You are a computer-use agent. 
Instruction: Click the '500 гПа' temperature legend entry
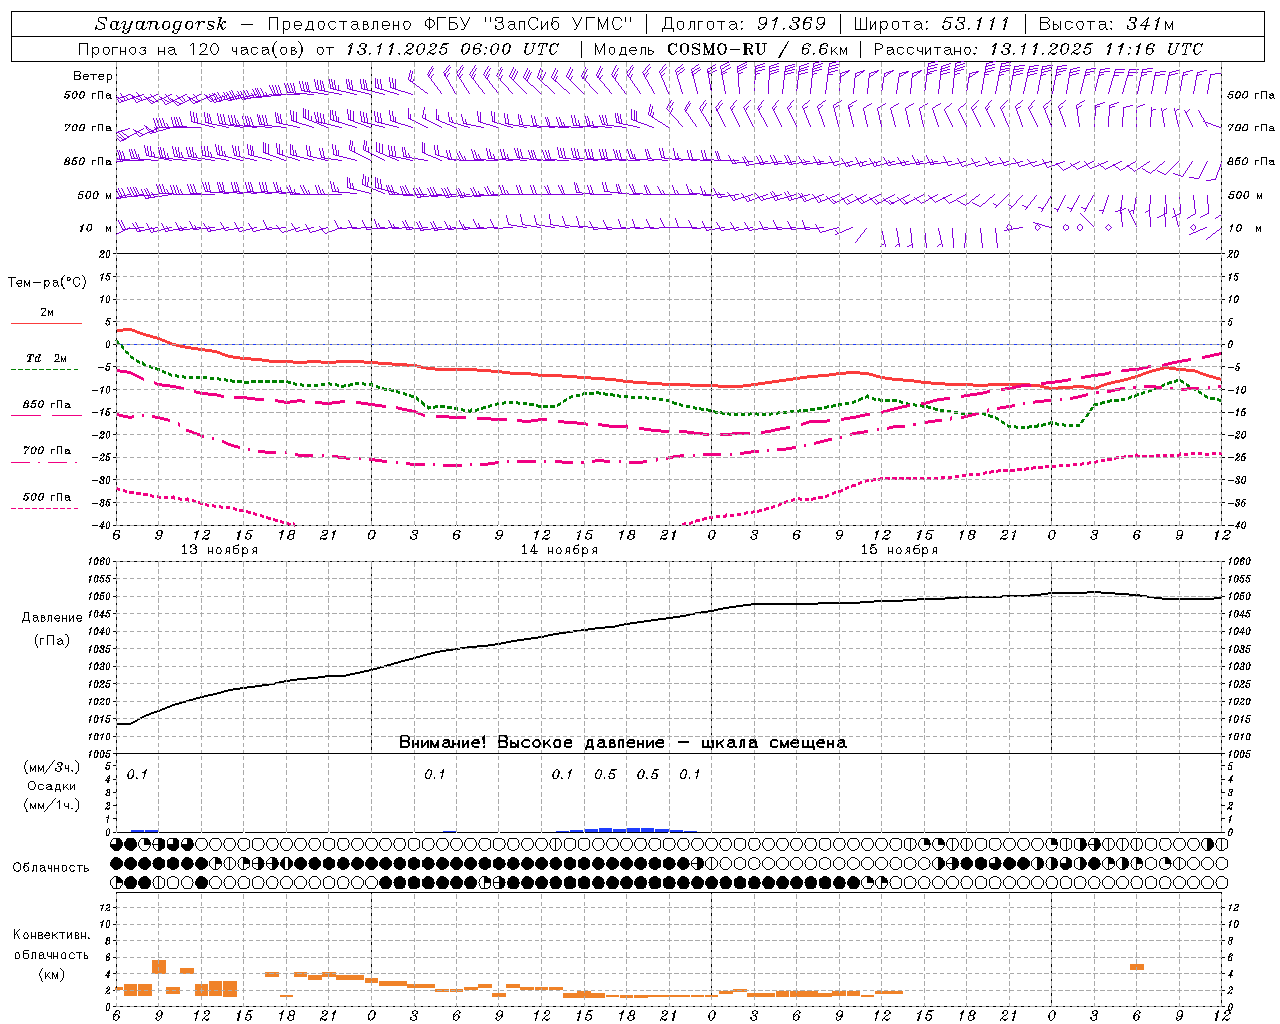46,497
